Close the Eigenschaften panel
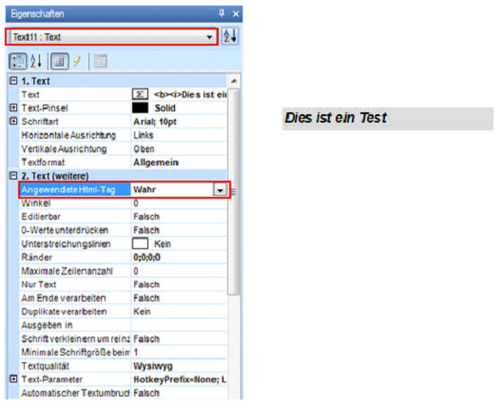 (x=236, y=14)
